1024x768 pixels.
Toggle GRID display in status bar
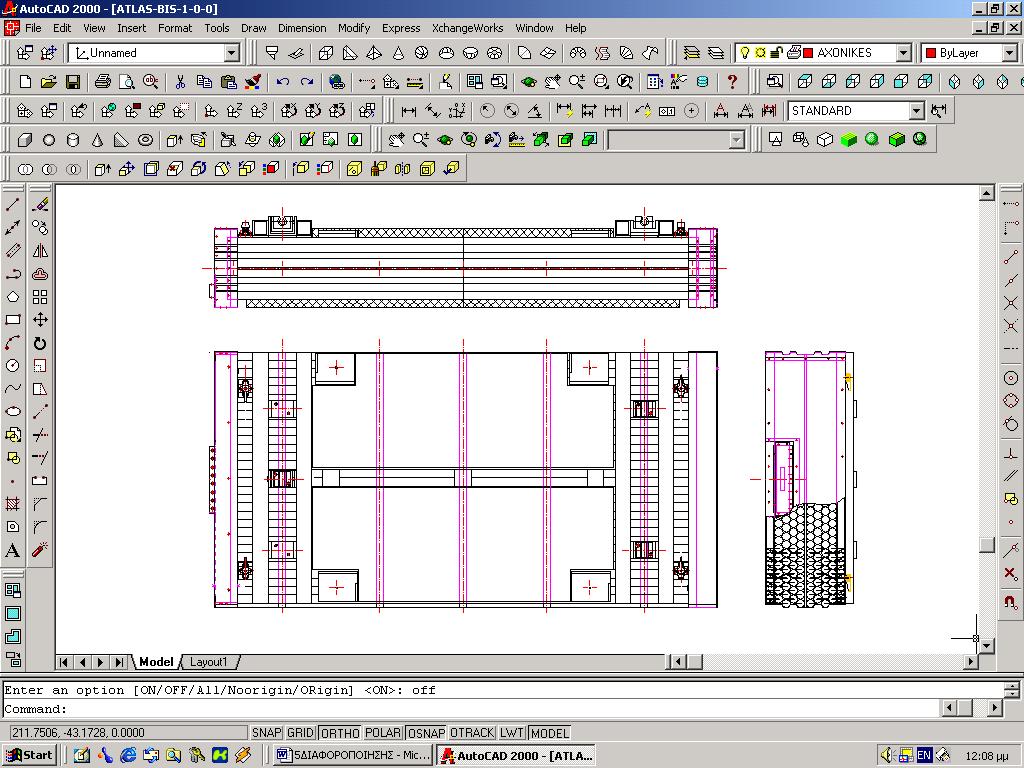tap(300, 733)
